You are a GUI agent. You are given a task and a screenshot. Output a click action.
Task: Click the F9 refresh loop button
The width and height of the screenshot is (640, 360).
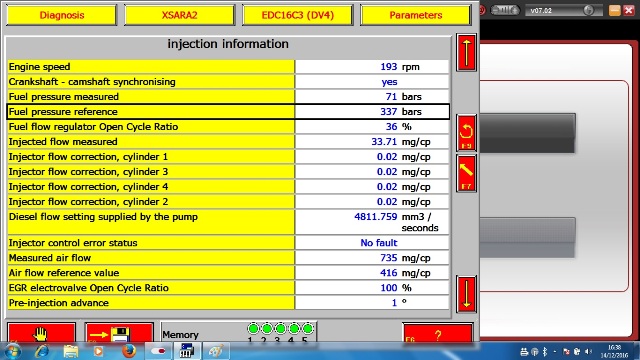click(466, 133)
